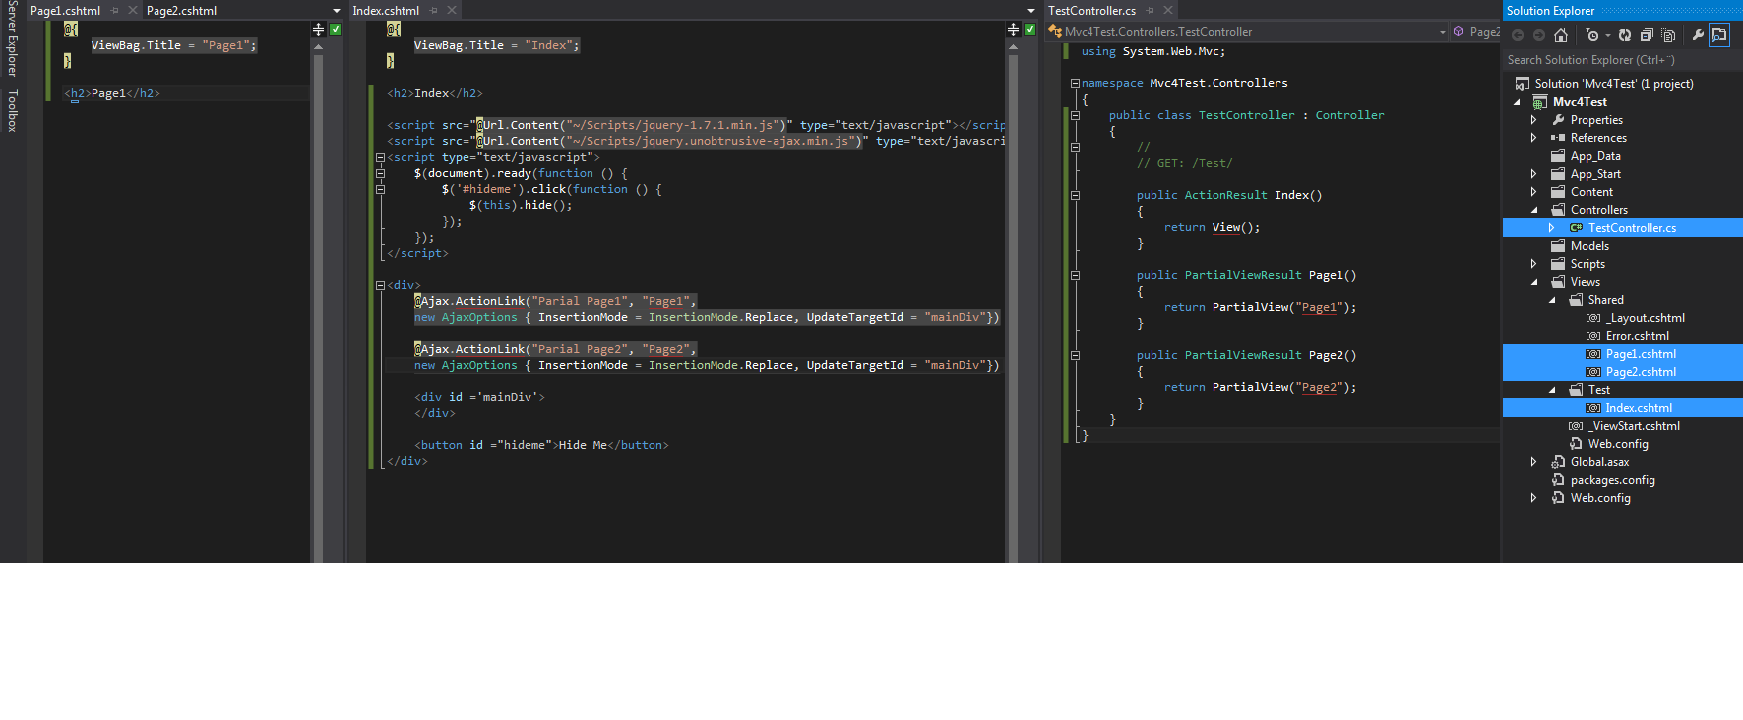1743x720 pixels.
Task: Open the Pending Changes Filter dropdown arrow
Action: click(x=1608, y=35)
